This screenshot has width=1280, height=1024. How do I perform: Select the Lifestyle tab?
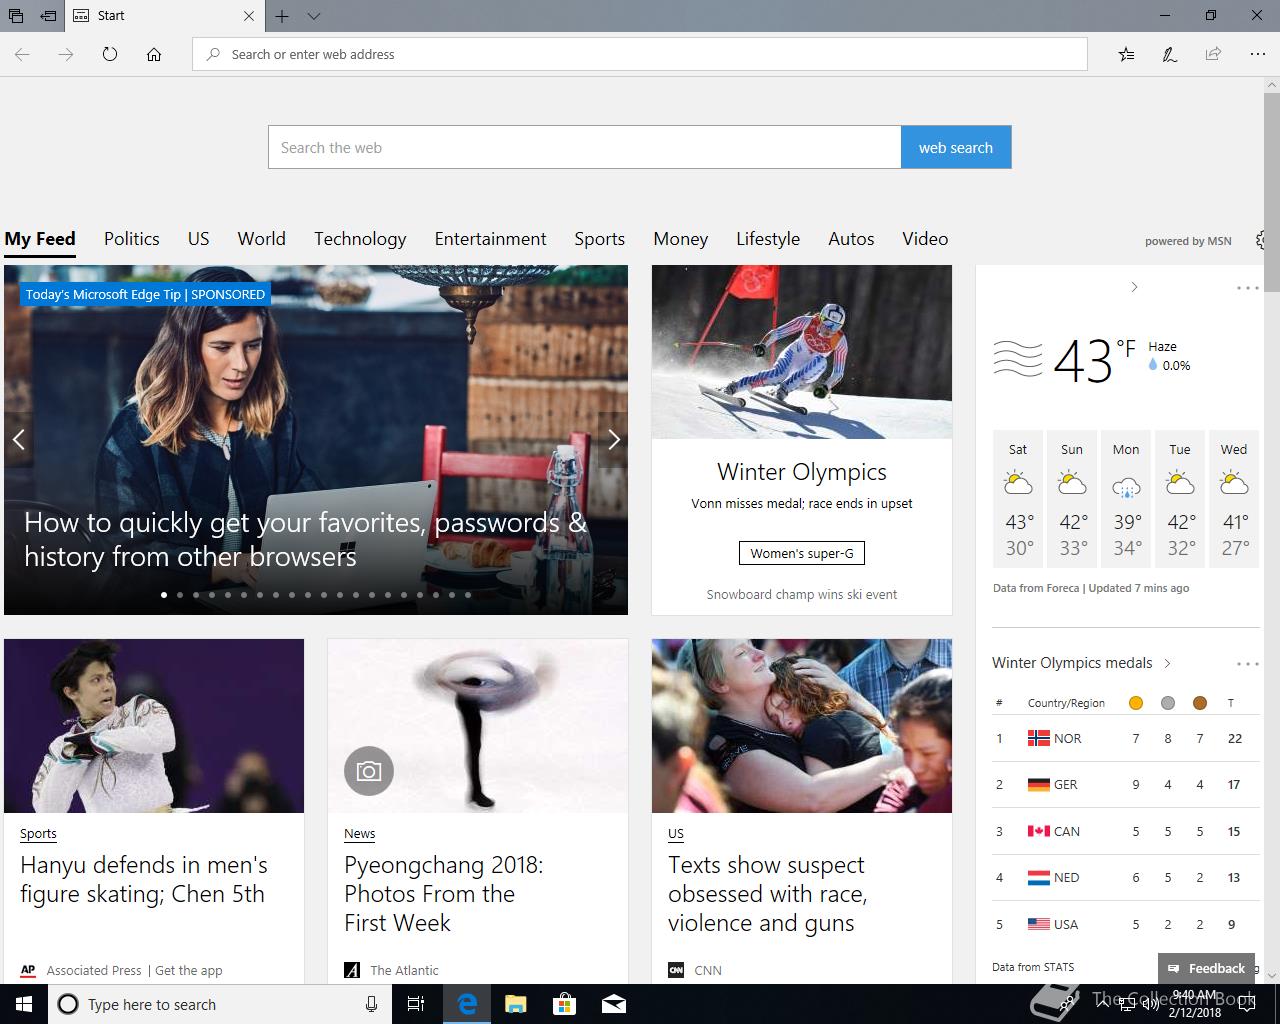pos(768,238)
